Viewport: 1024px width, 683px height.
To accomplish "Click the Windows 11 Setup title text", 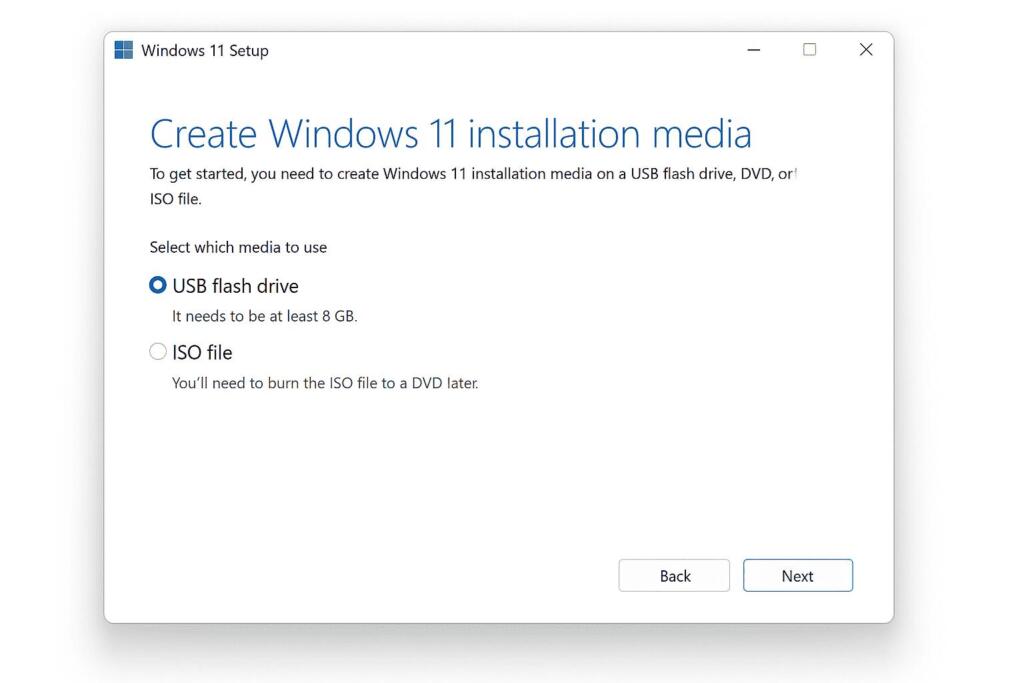I will (204, 50).
